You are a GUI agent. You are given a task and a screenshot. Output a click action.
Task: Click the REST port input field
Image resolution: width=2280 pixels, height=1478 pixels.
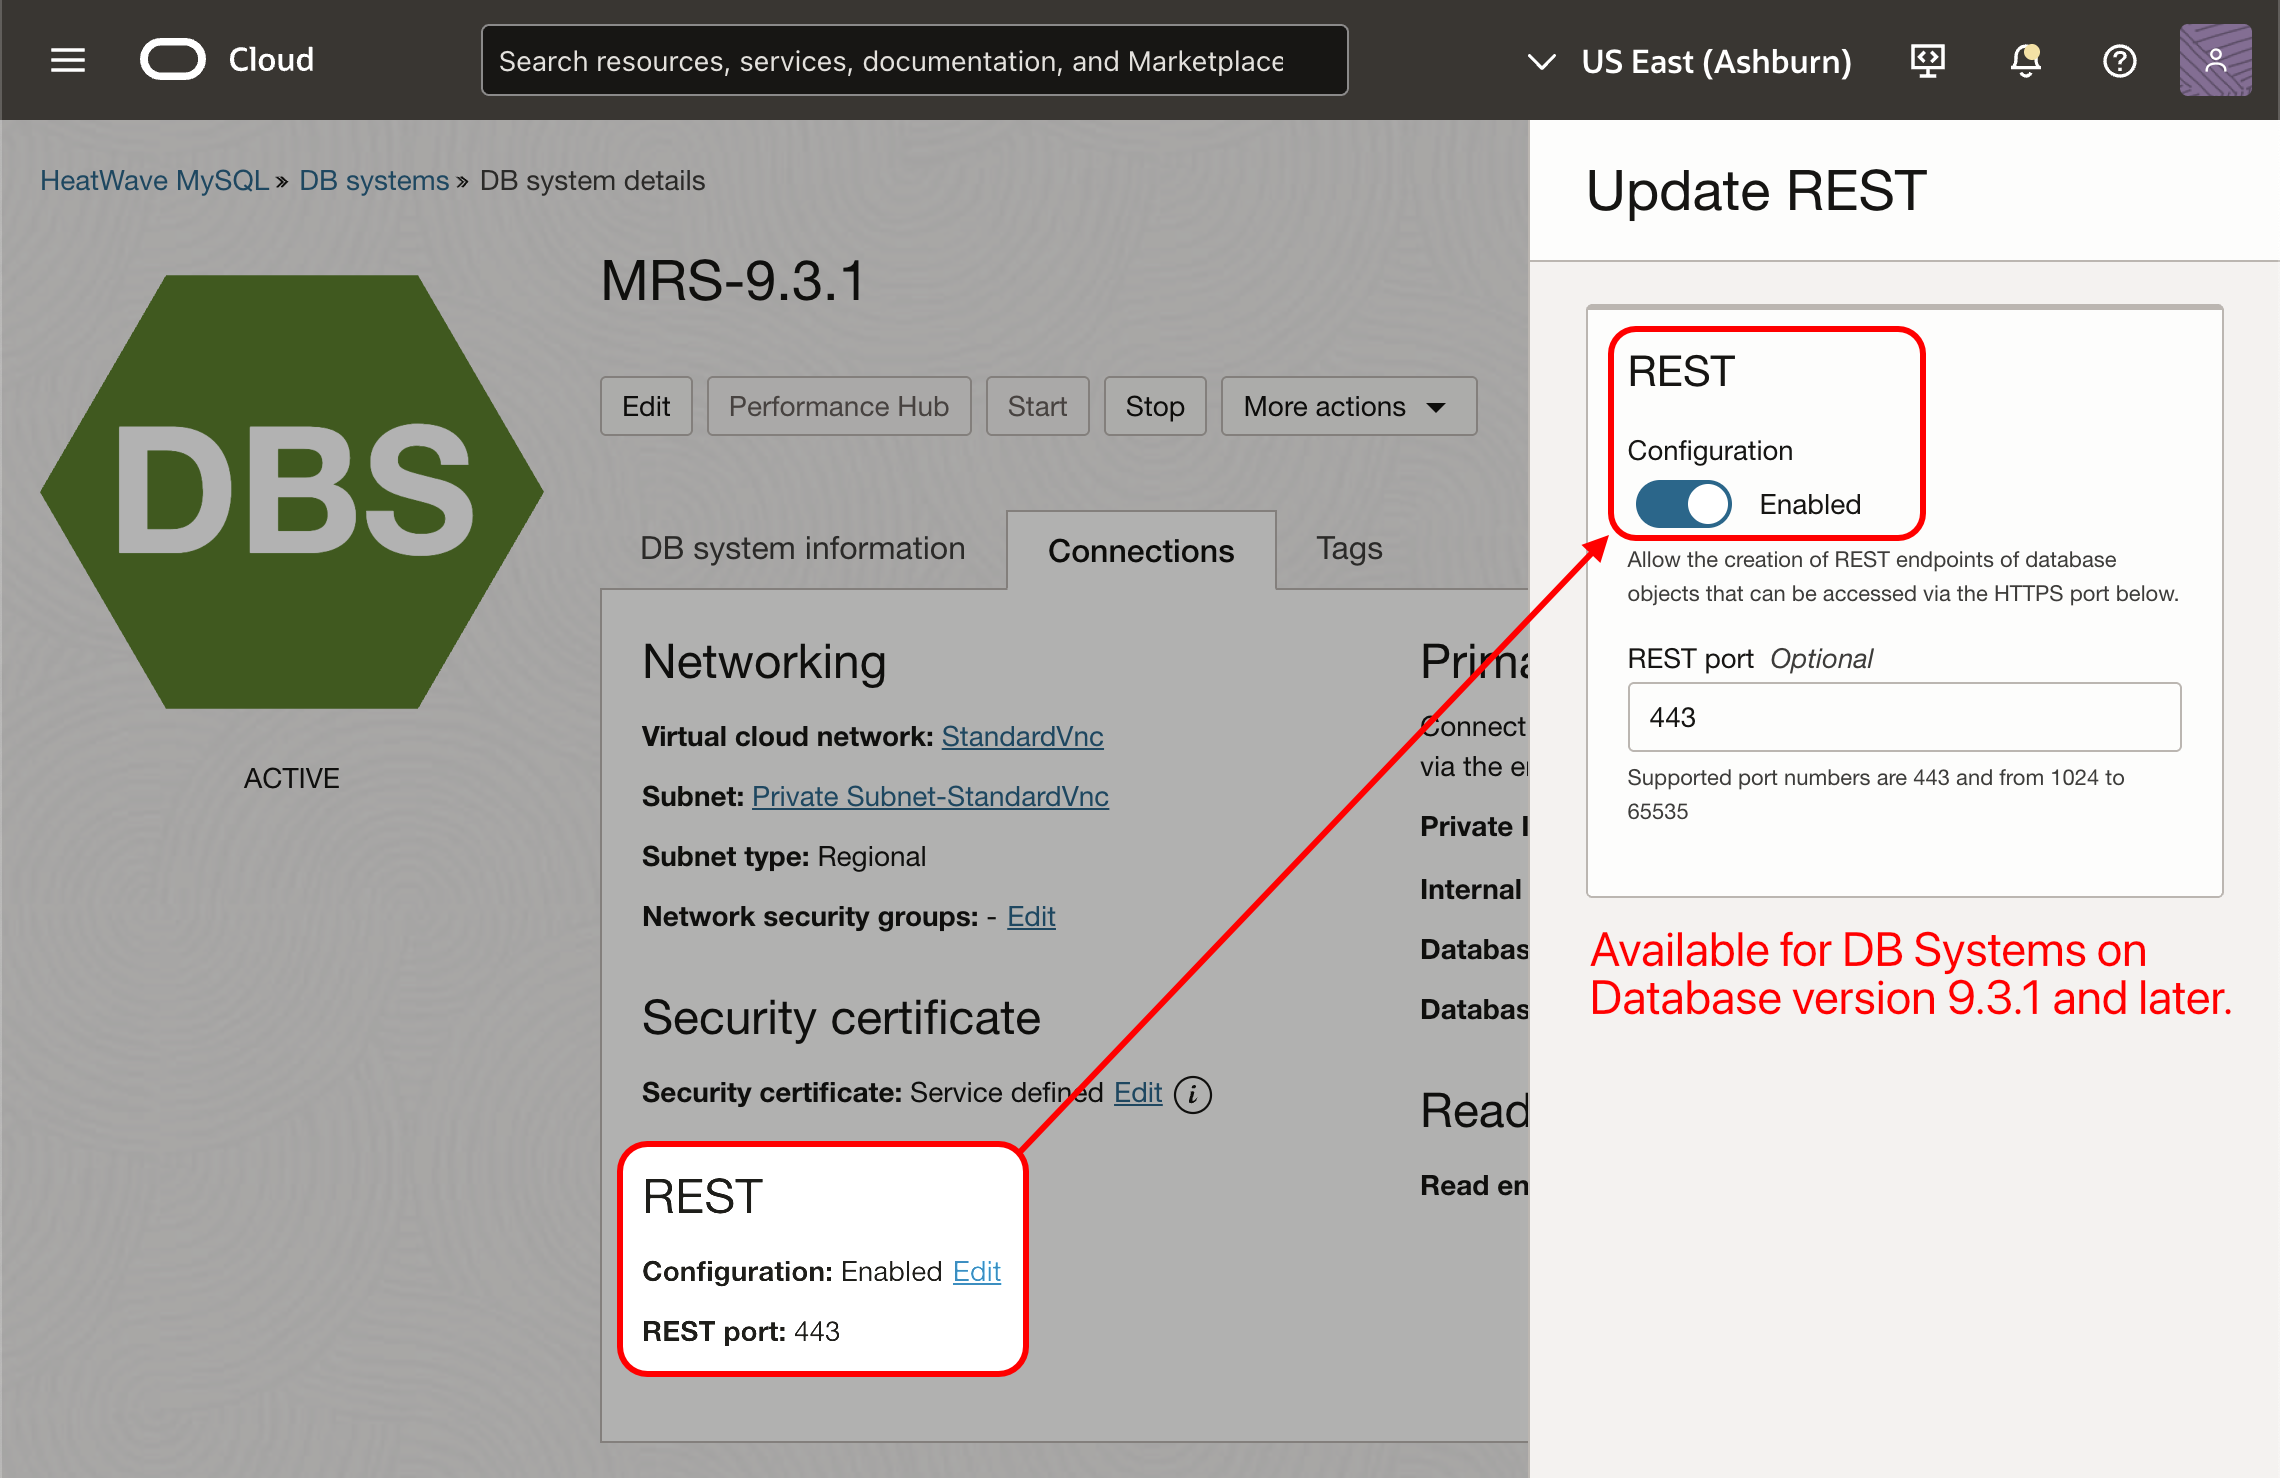(x=1903, y=717)
